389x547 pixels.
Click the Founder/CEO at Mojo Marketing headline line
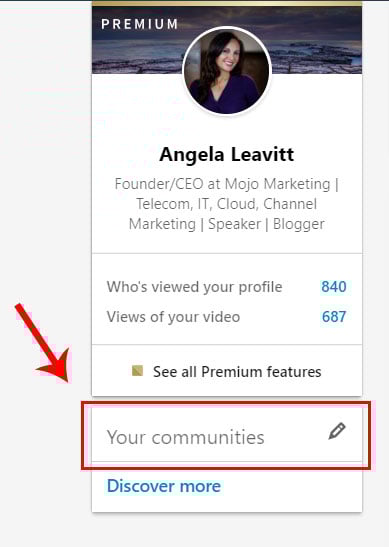pos(227,184)
